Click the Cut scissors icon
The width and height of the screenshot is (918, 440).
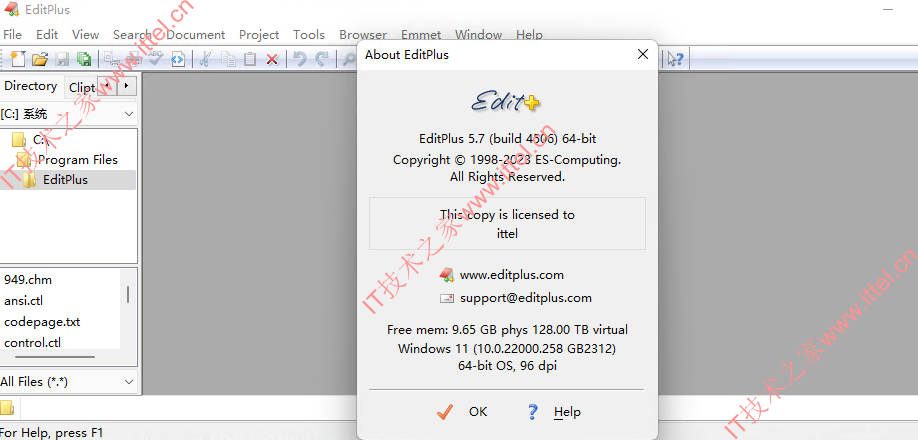pos(204,59)
